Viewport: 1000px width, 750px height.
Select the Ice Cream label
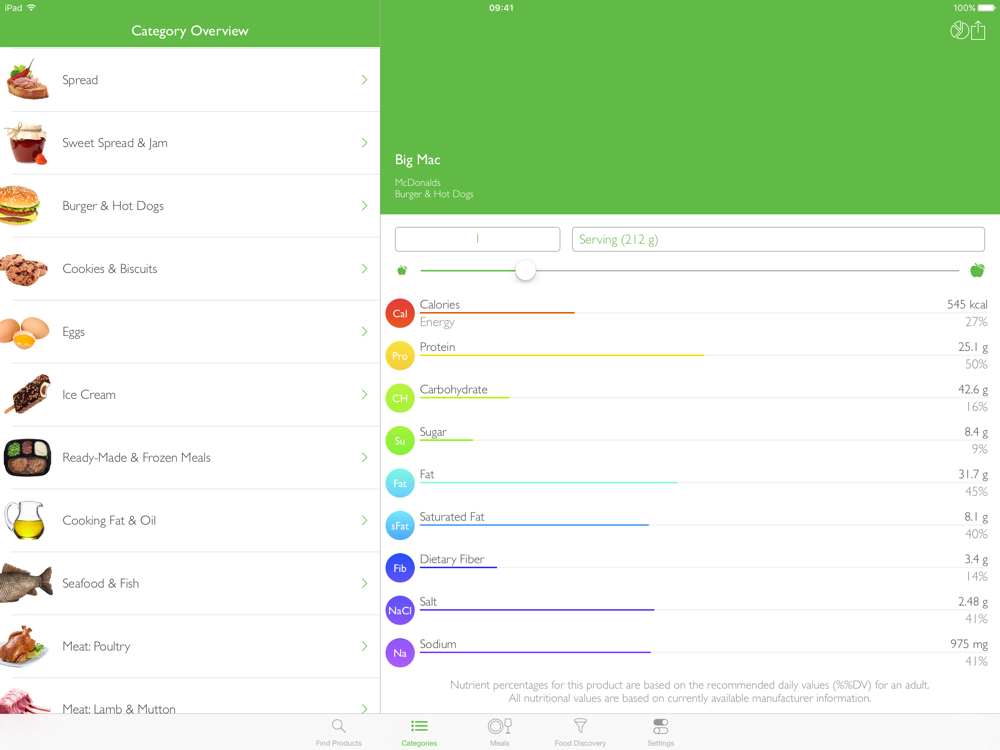pos(89,394)
